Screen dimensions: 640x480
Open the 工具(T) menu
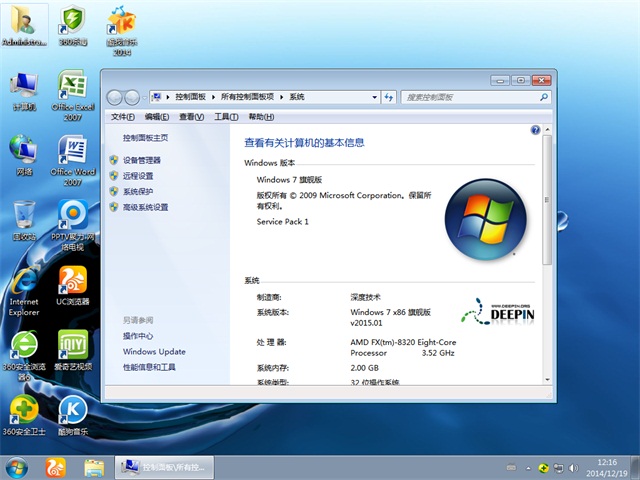(226, 117)
